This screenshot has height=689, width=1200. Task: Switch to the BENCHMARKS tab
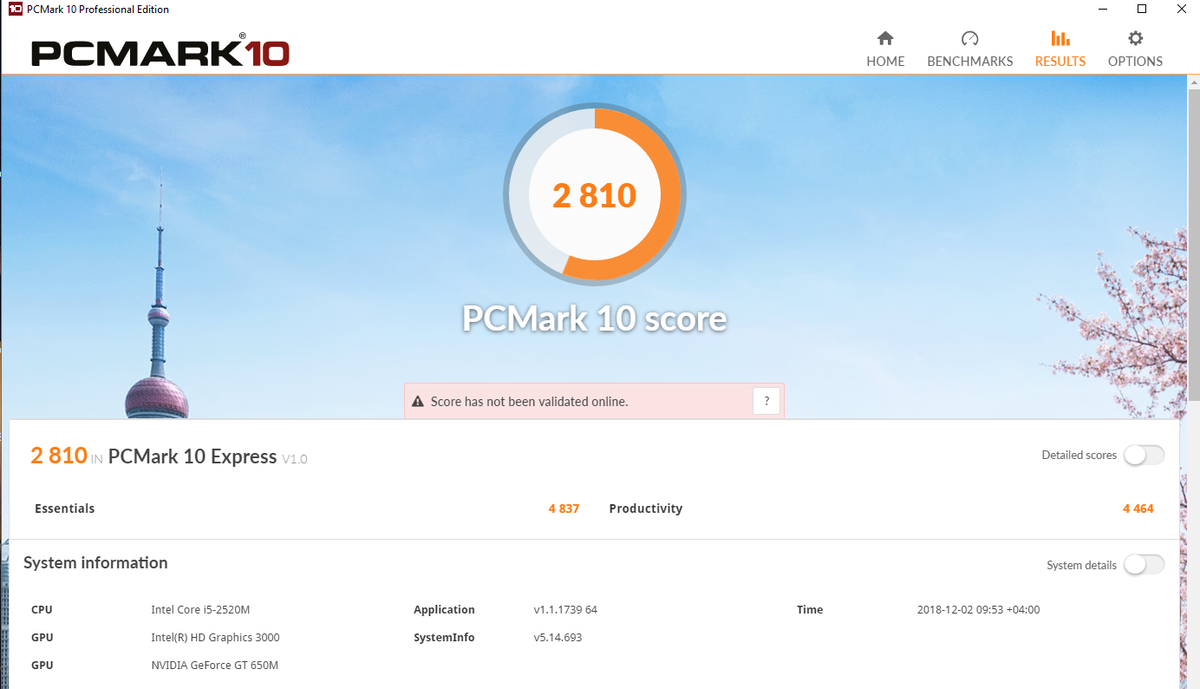click(x=969, y=50)
